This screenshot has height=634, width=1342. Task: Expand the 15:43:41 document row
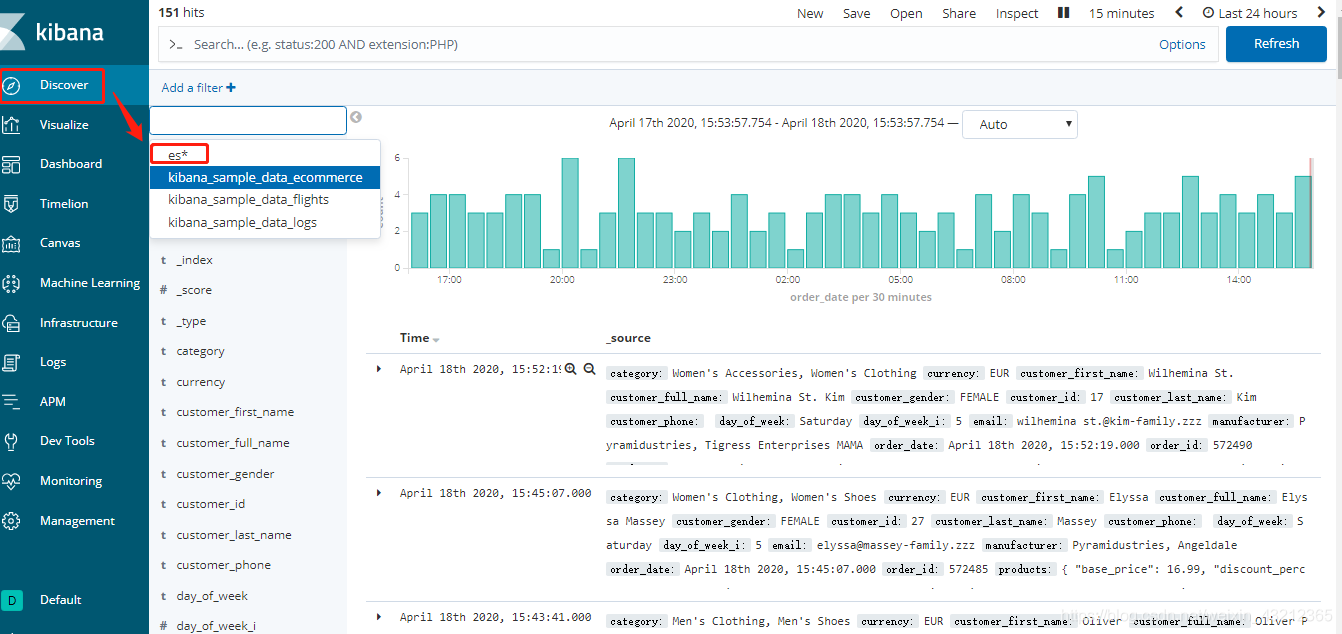379,617
